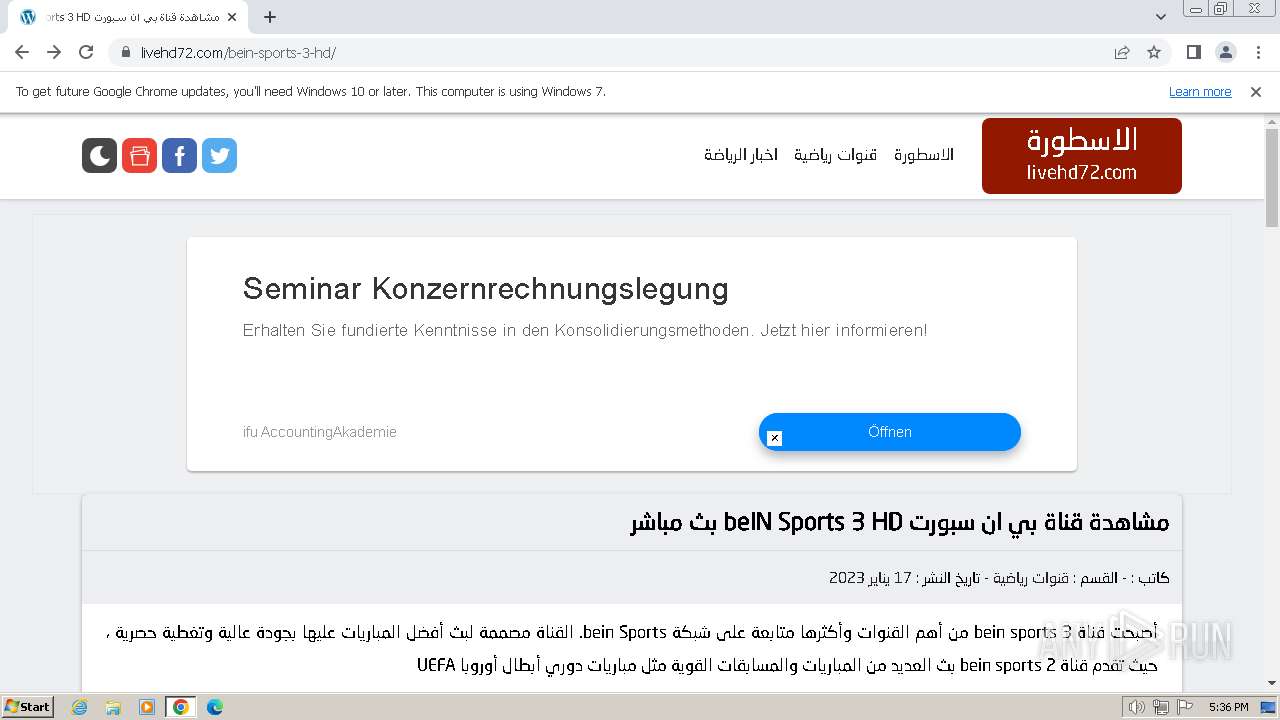Open File Explorer from taskbar

coord(113,707)
